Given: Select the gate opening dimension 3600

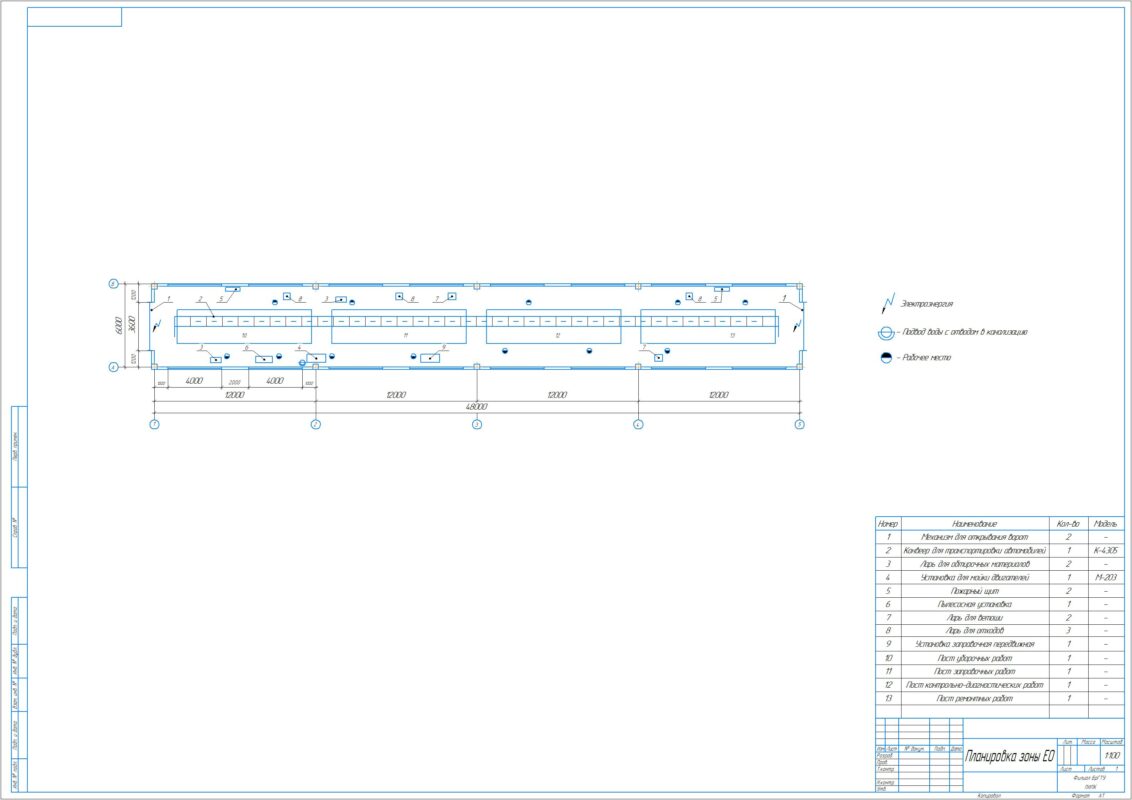Looking at the screenshot, I should click(131, 324).
